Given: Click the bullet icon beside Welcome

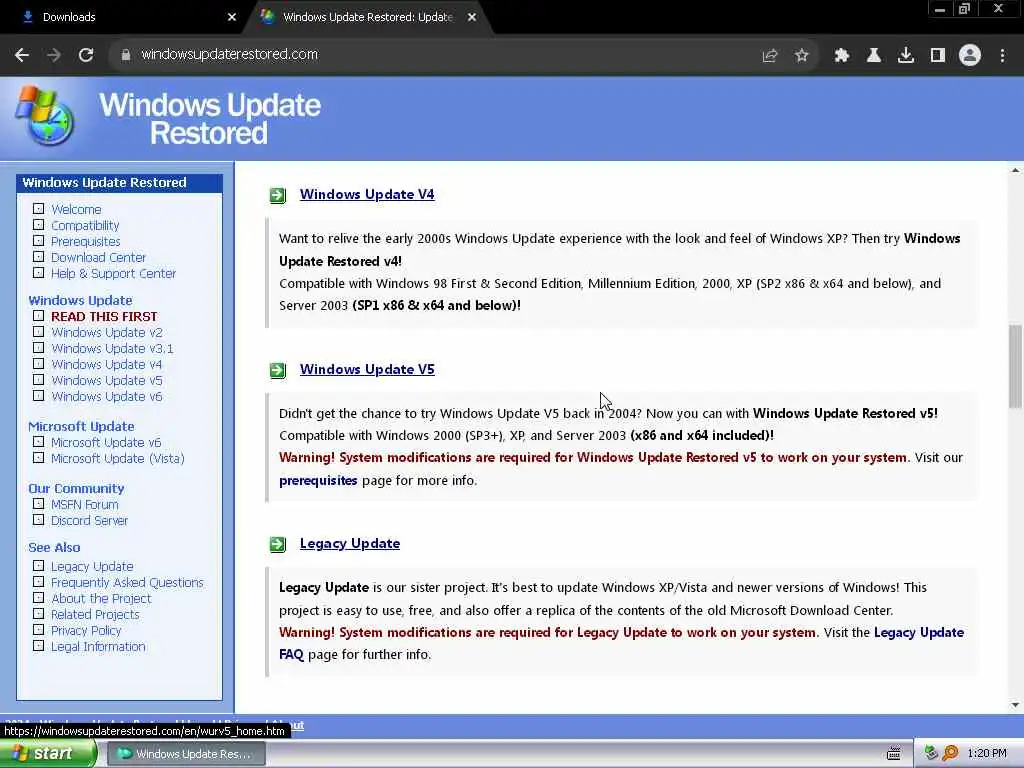Looking at the screenshot, I should click(39, 209).
